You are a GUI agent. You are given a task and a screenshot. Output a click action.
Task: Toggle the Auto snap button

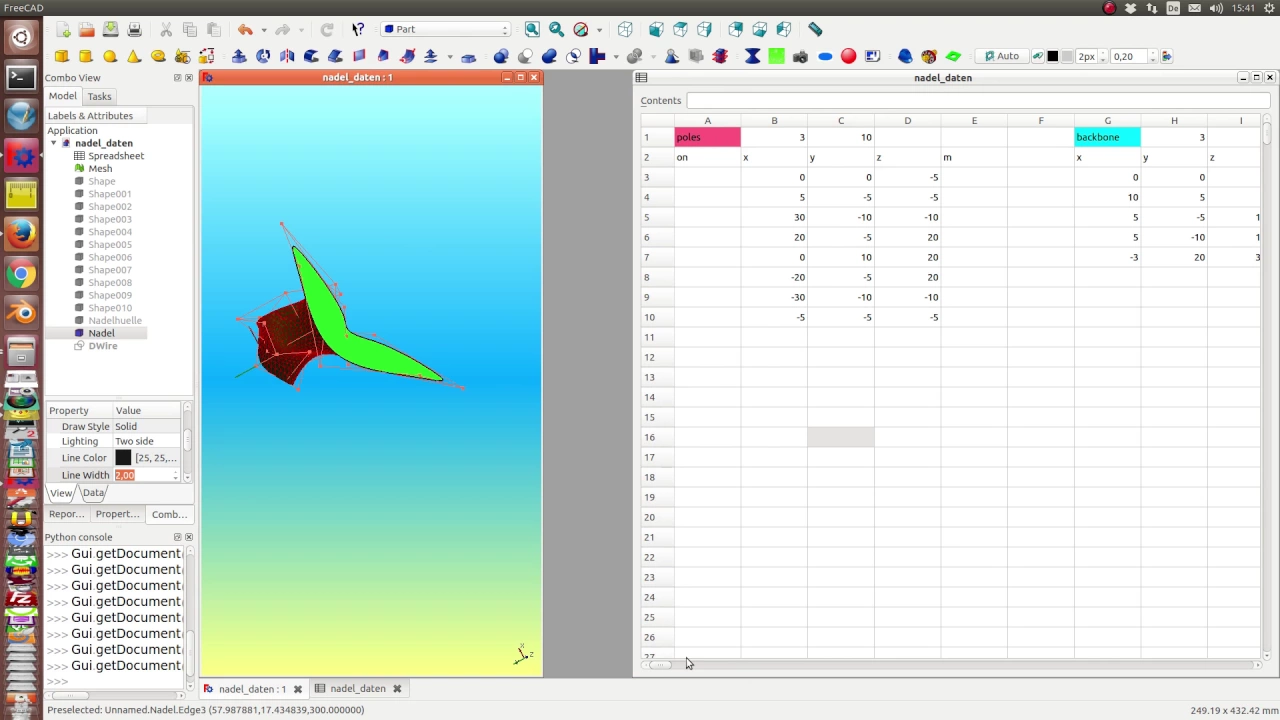[1001, 57]
